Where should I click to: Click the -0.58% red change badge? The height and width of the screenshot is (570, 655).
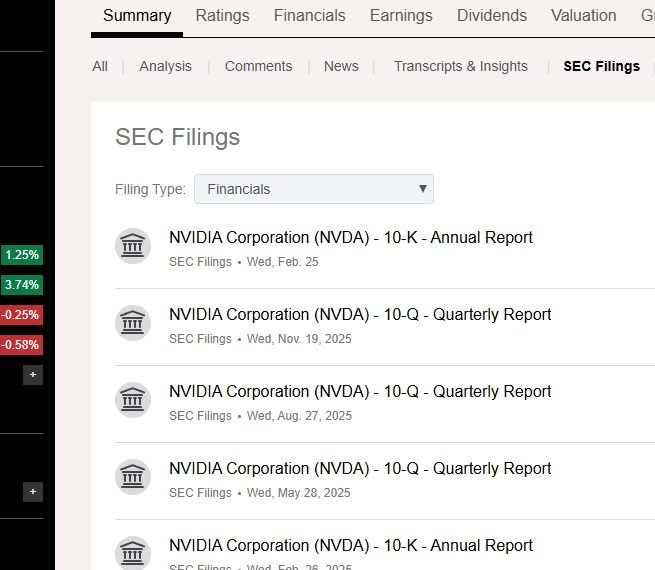21,345
